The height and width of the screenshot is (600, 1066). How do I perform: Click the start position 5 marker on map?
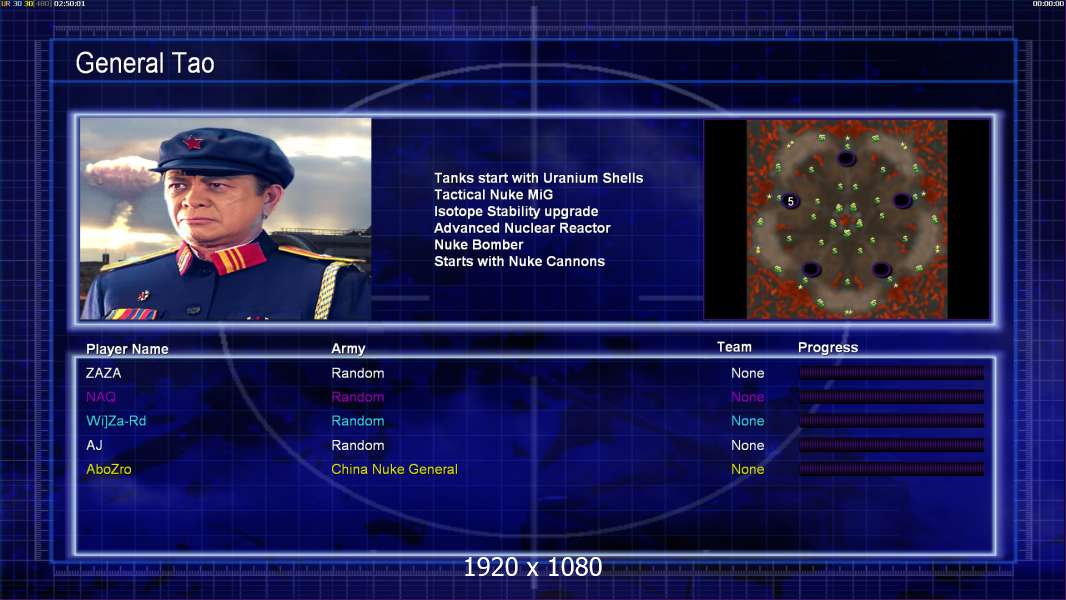790,201
